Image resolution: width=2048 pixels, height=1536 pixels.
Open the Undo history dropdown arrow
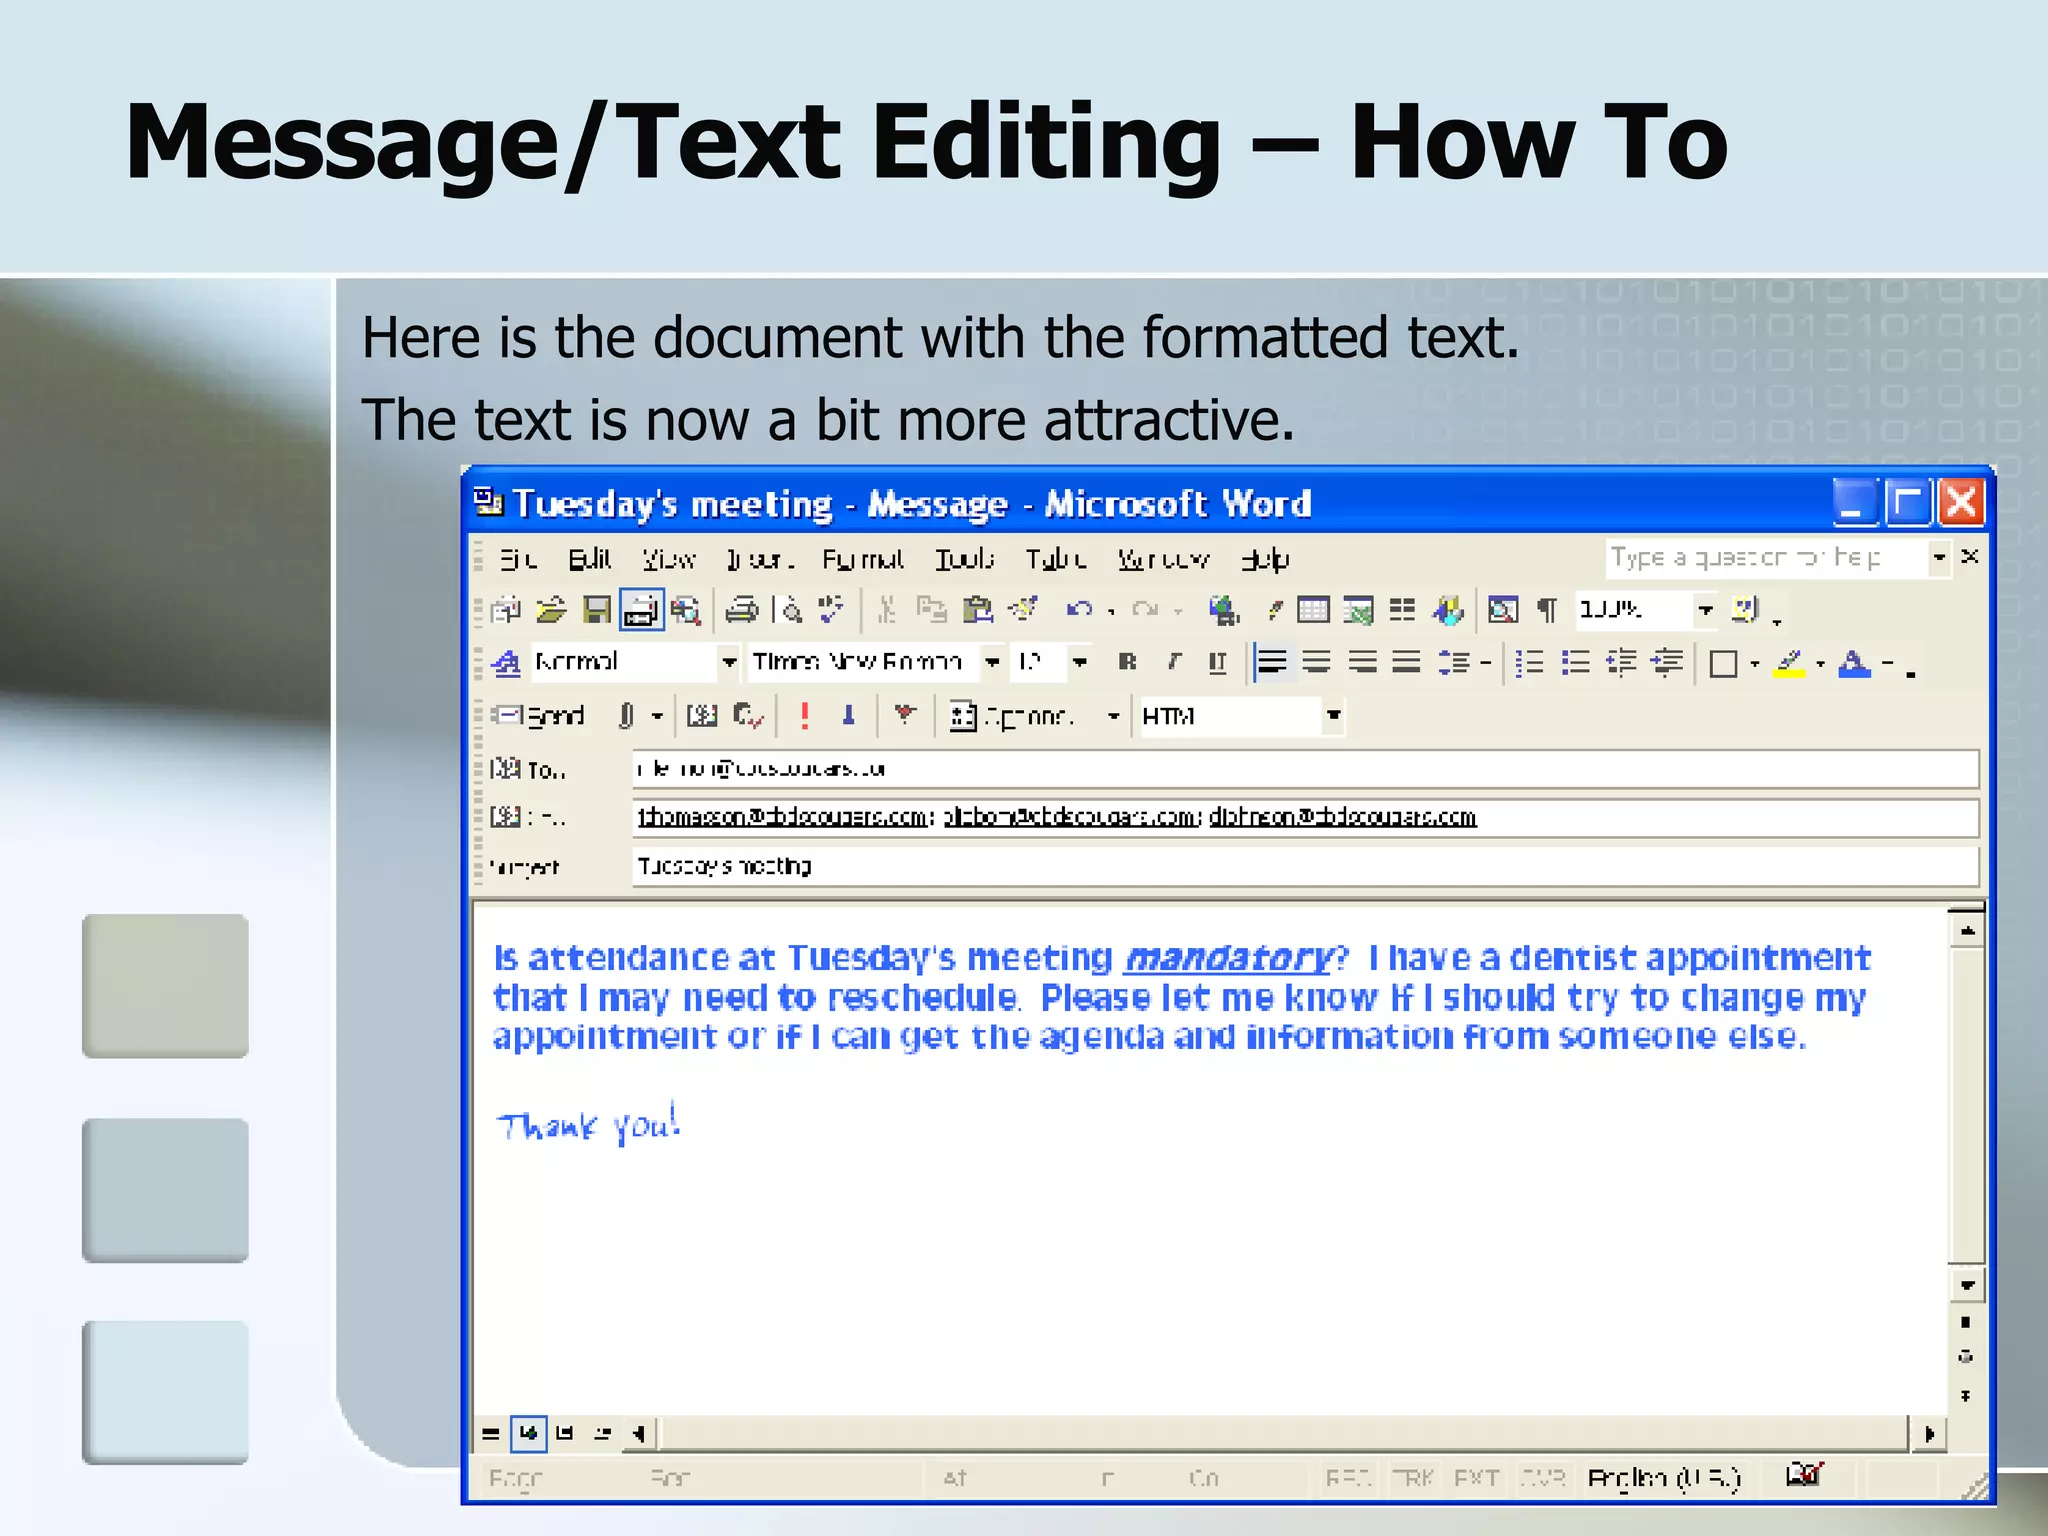click(x=1111, y=611)
